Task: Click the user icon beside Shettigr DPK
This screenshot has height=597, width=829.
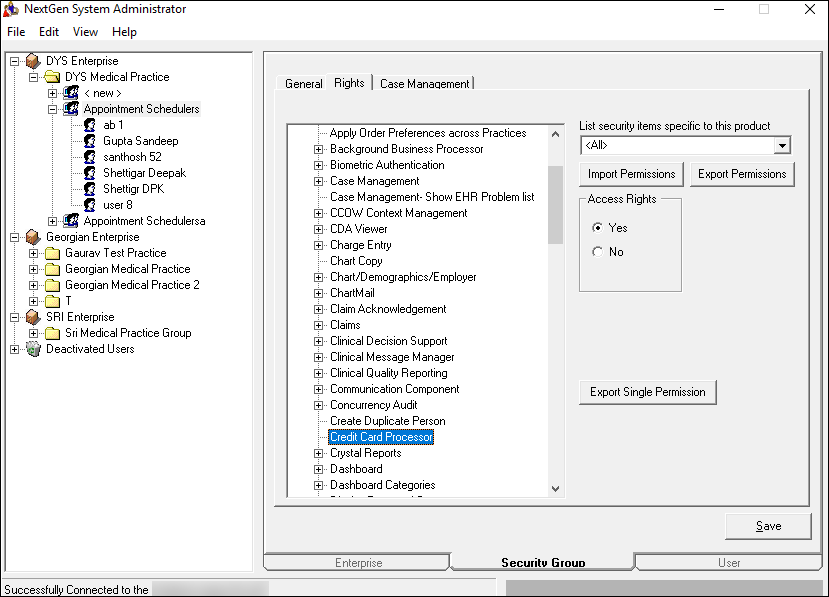Action: [90, 189]
